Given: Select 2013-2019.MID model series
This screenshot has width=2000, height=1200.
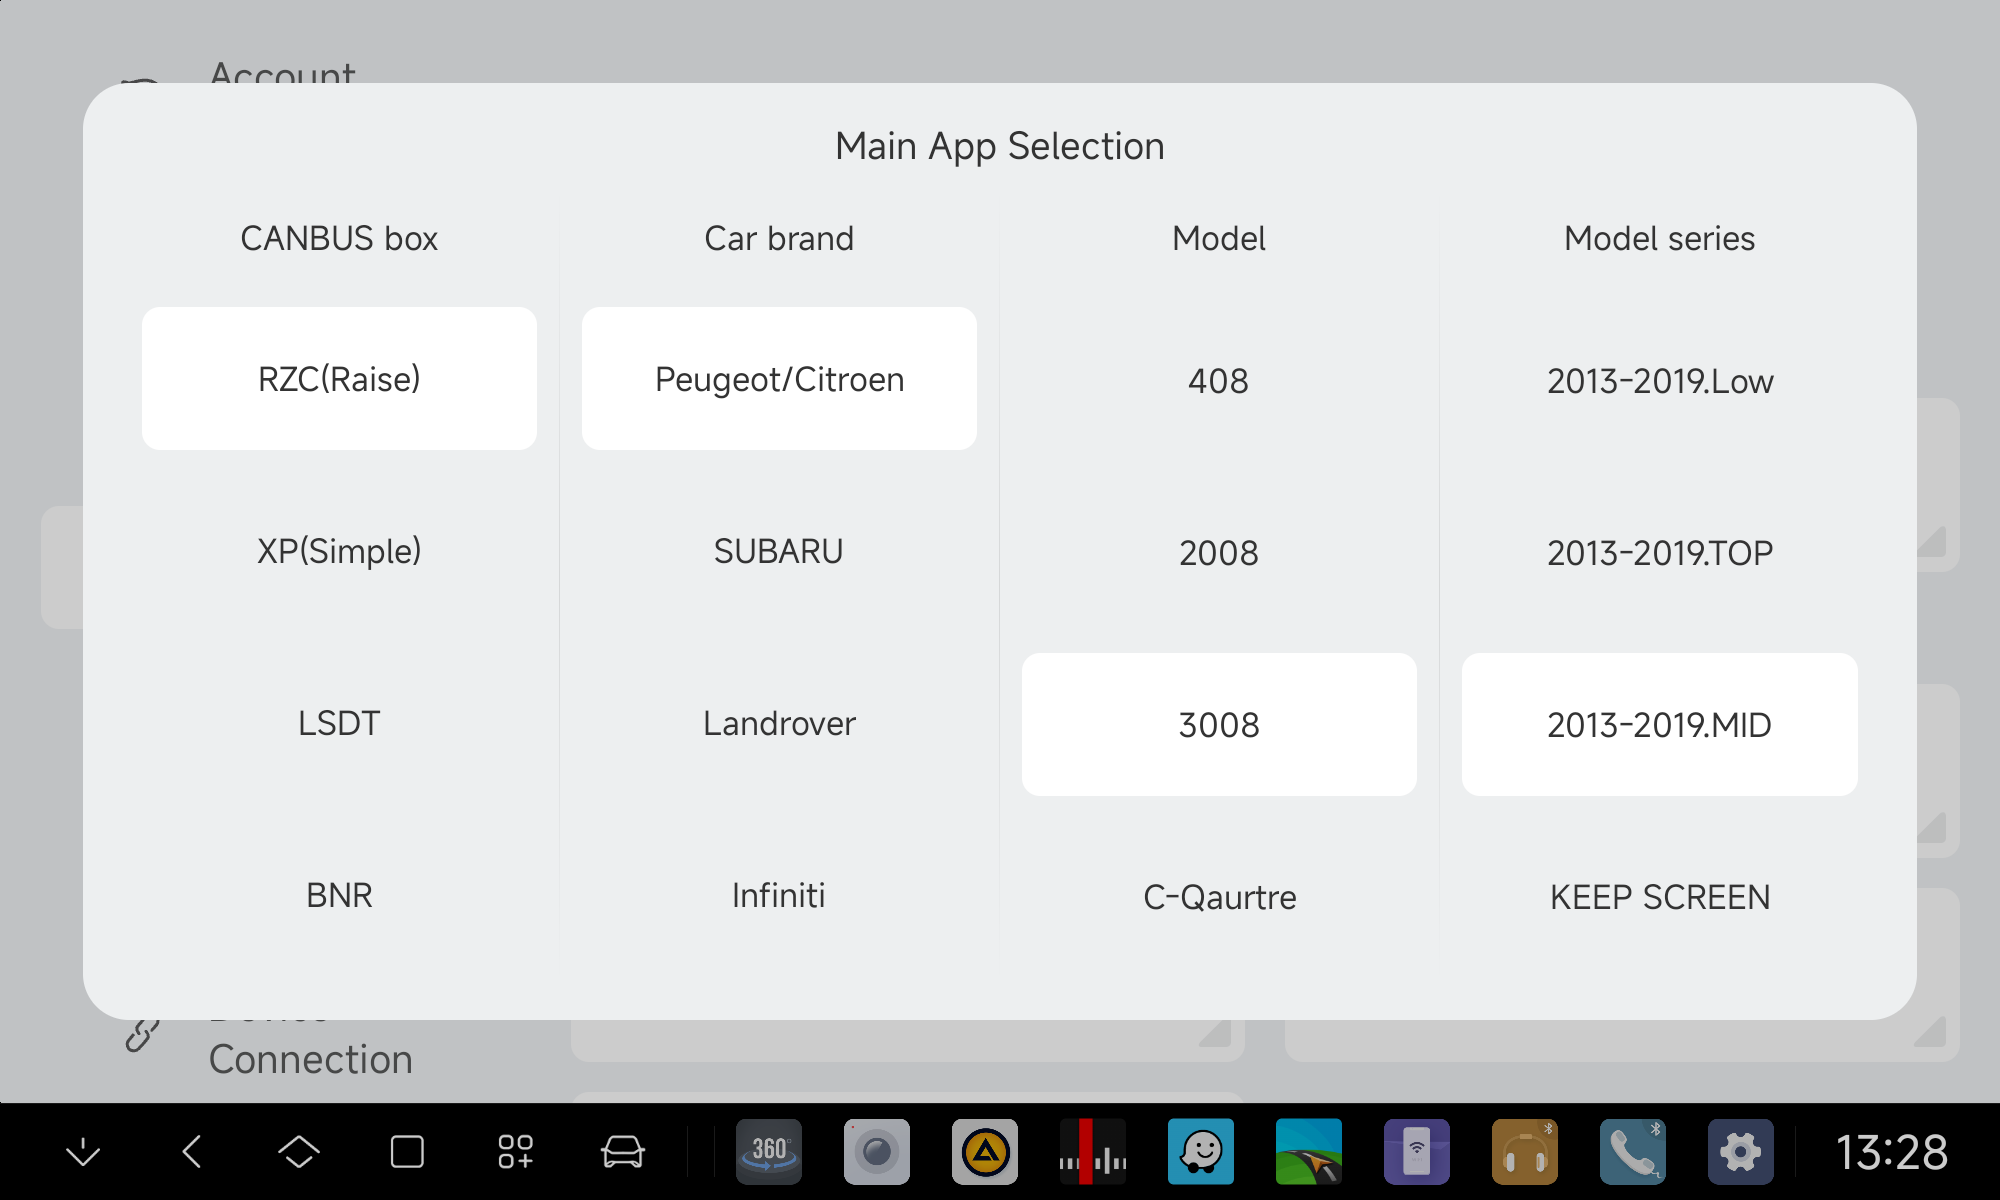Looking at the screenshot, I should coord(1660,725).
